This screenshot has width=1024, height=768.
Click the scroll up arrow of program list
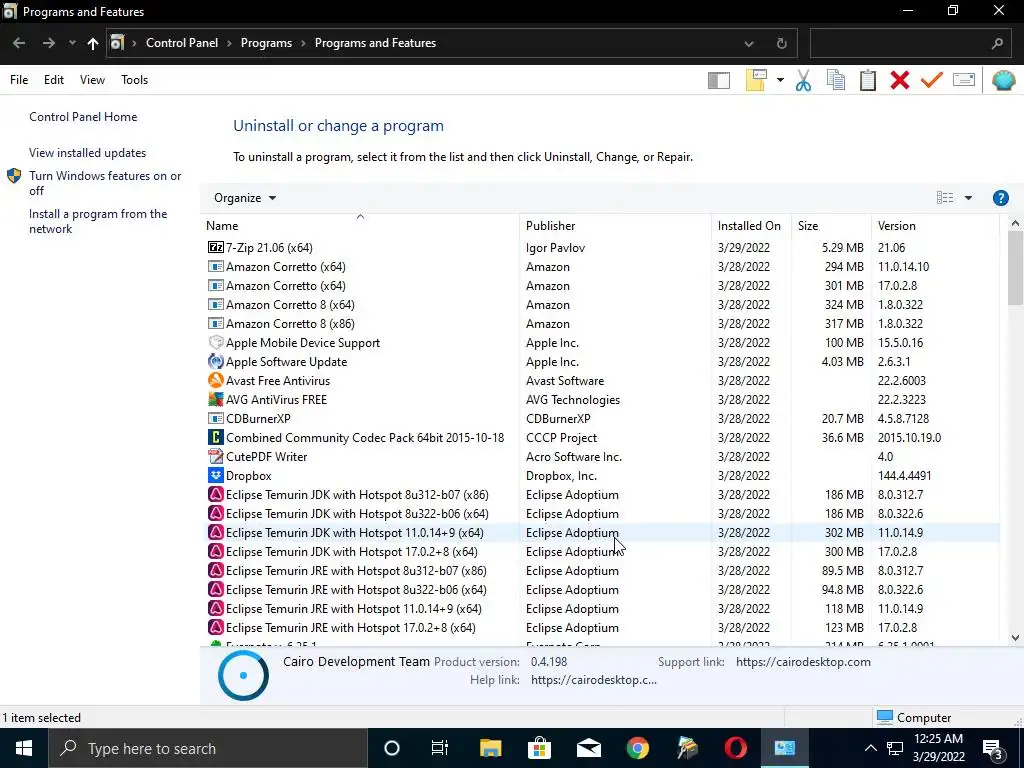(x=1015, y=223)
